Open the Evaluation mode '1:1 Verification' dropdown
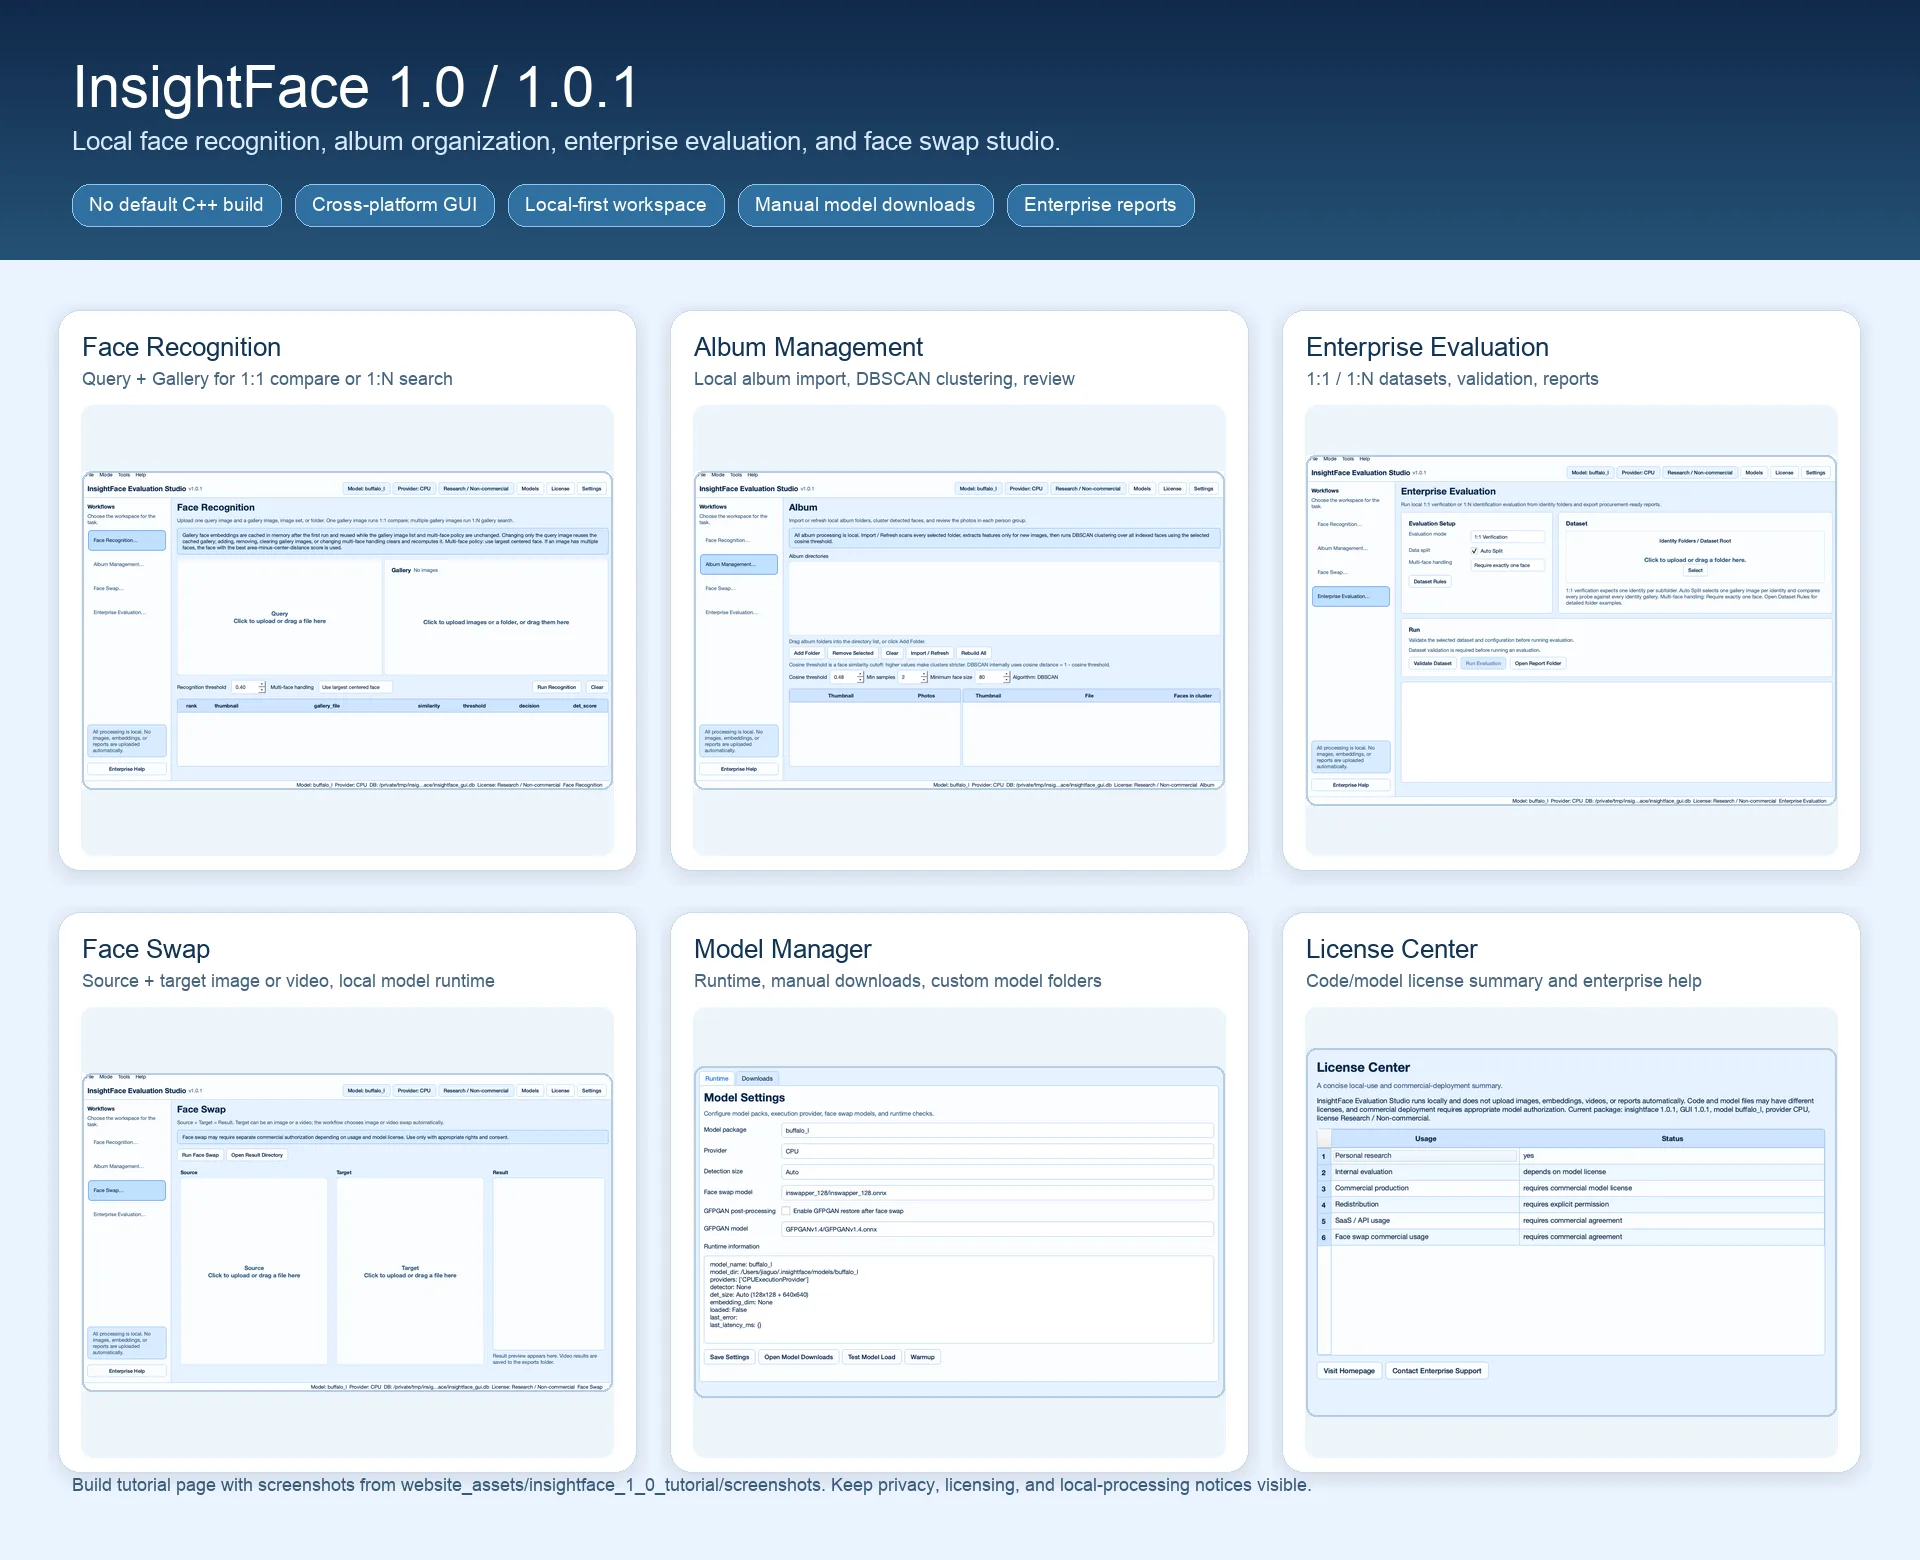 1507,537
